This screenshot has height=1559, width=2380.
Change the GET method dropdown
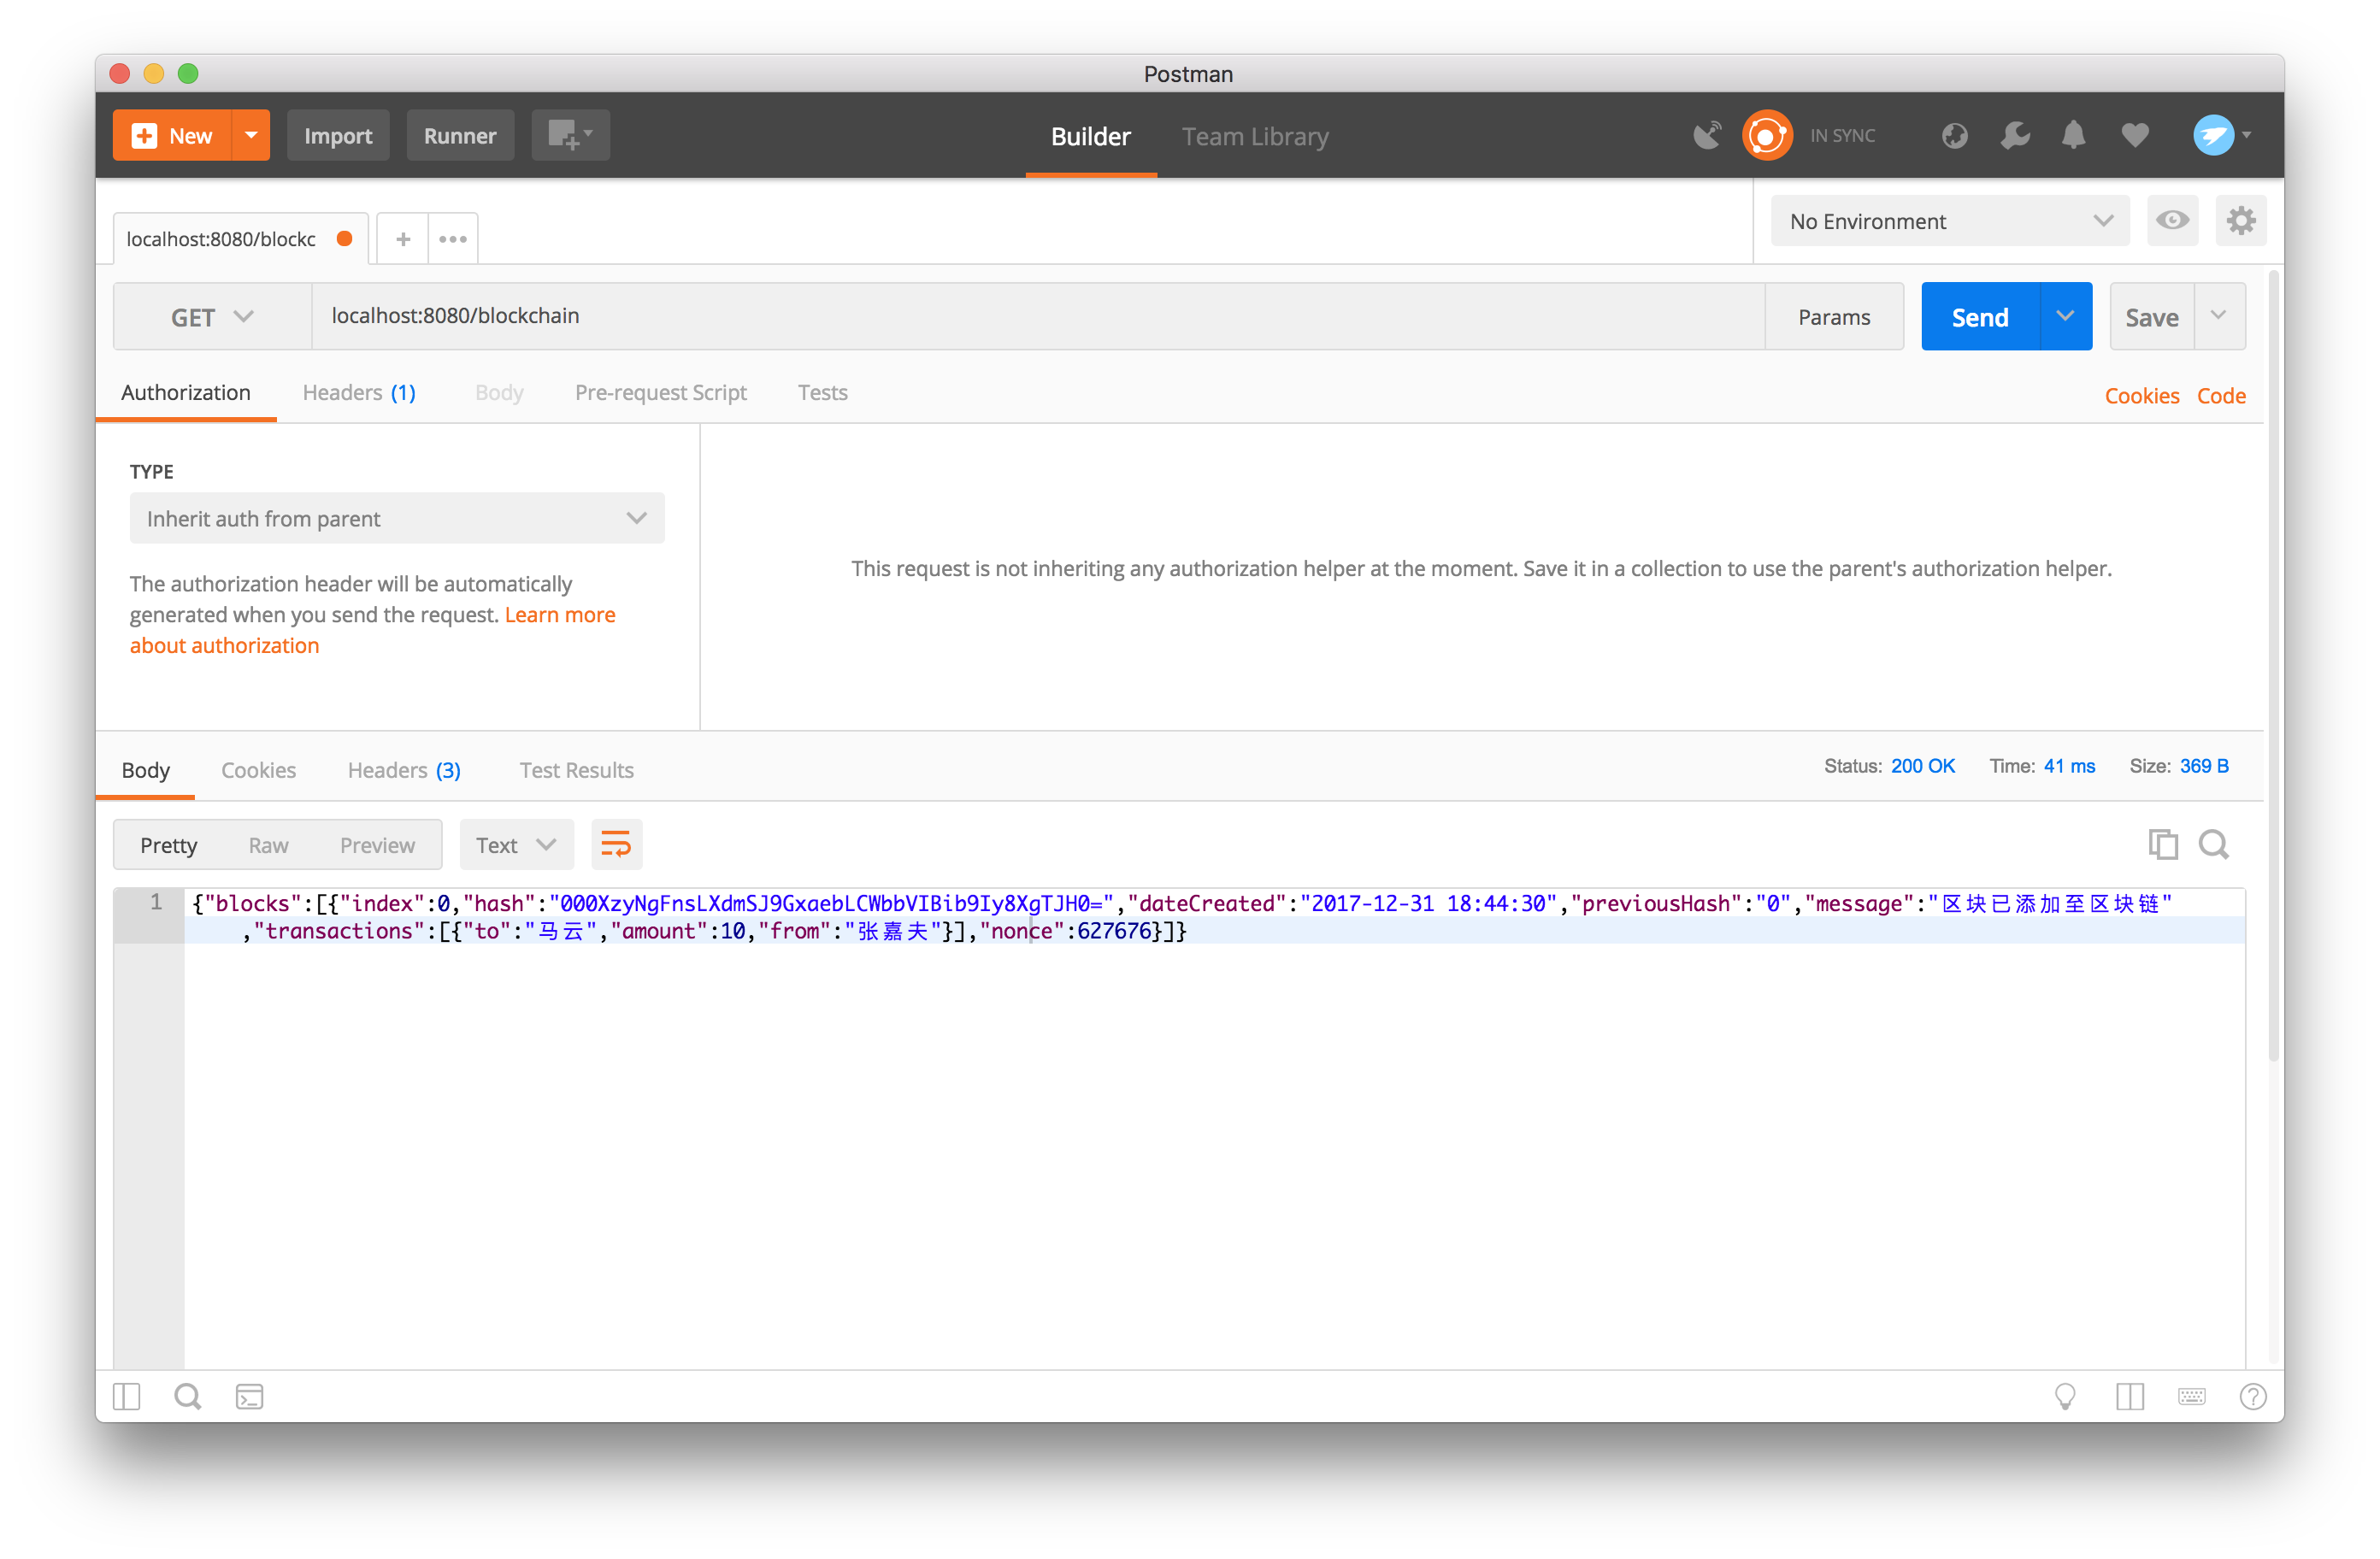point(212,317)
